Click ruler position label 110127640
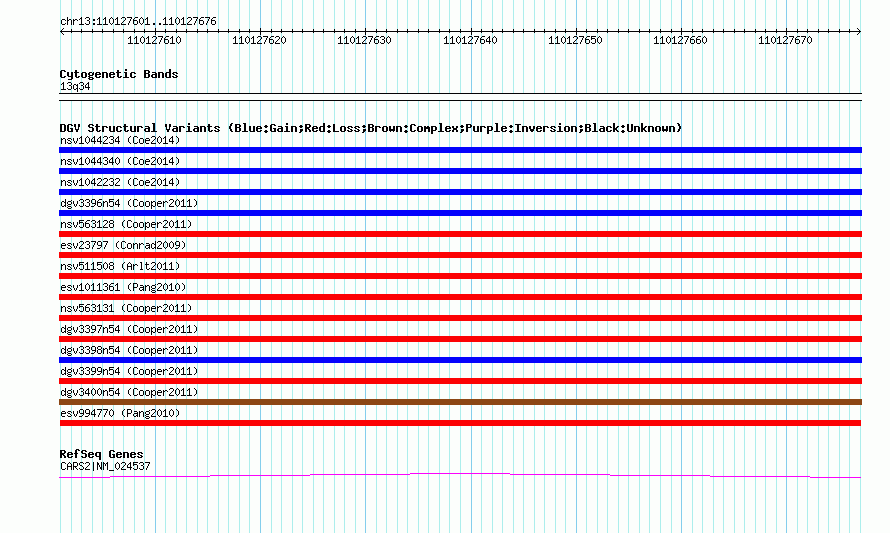This screenshot has width=890, height=533. pyautogui.click(x=469, y=40)
